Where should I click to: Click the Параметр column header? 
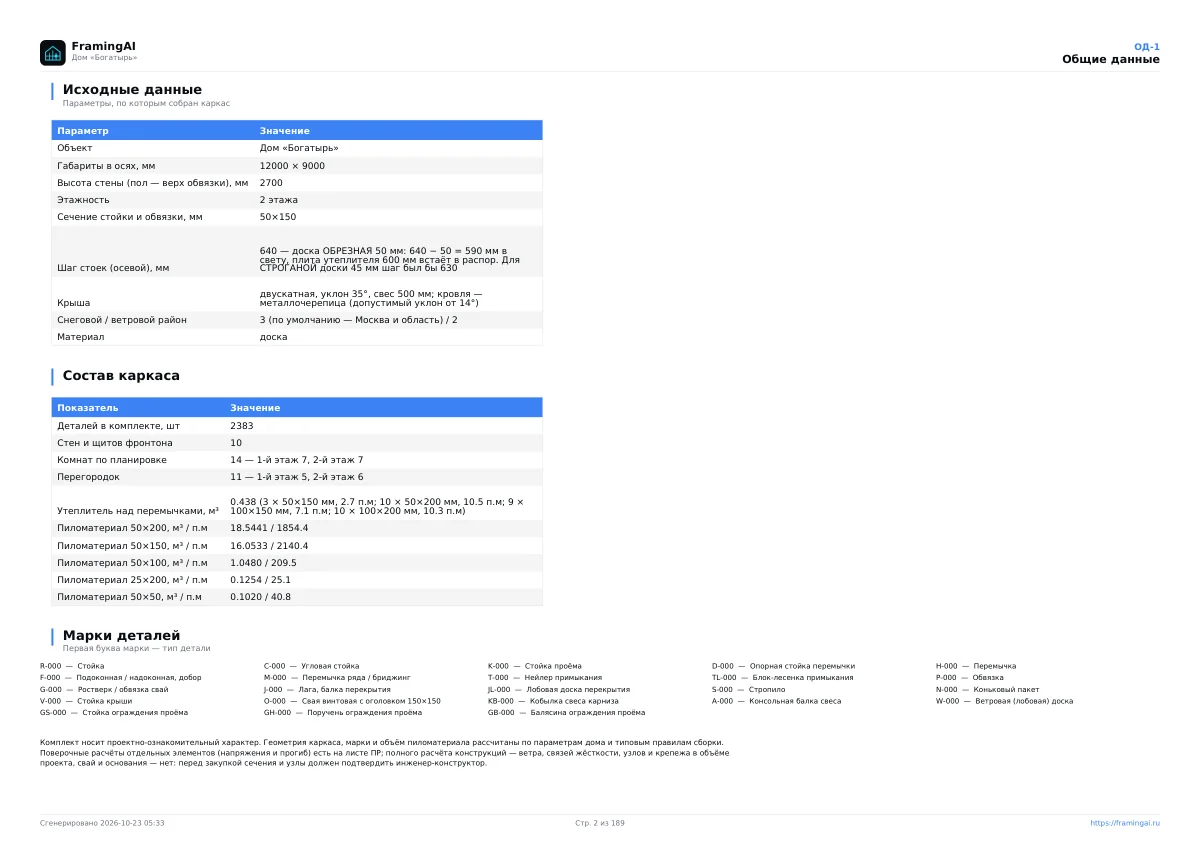(x=83, y=131)
